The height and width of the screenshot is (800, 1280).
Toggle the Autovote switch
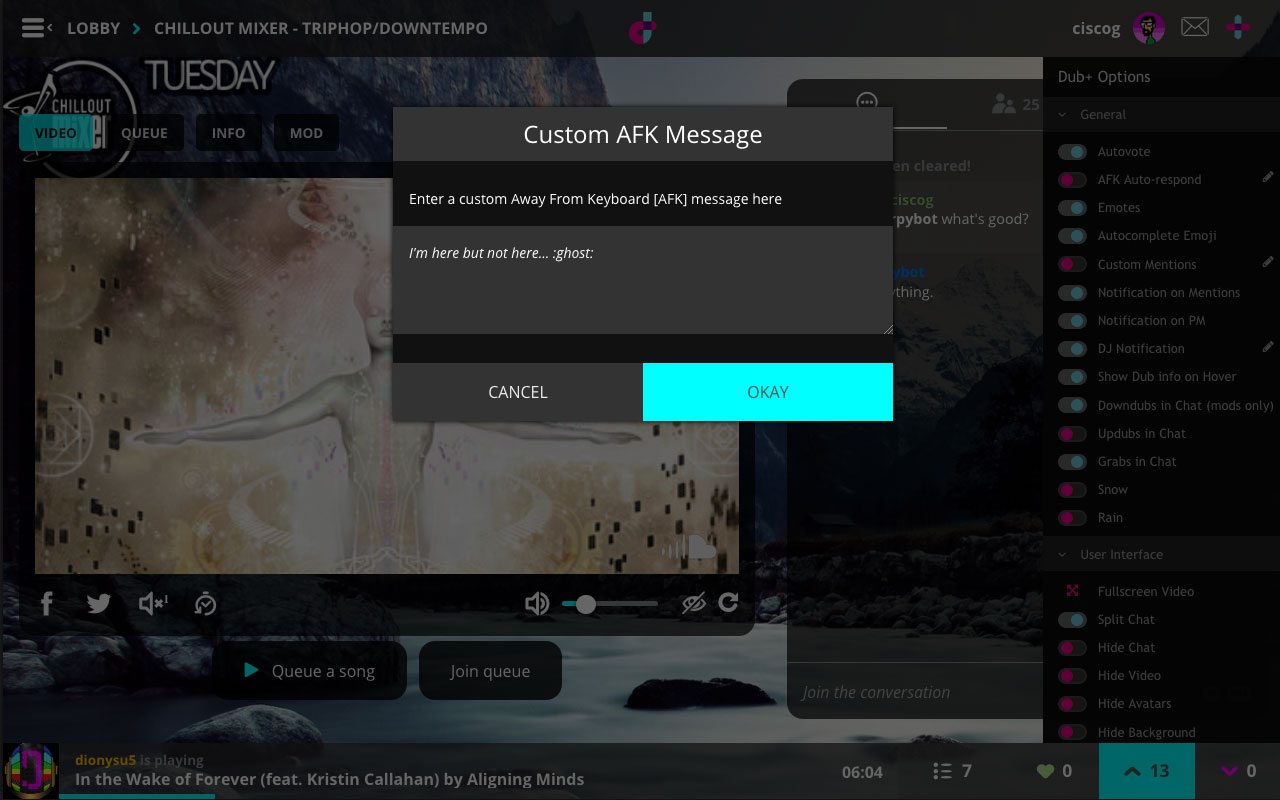coord(1073,152)
